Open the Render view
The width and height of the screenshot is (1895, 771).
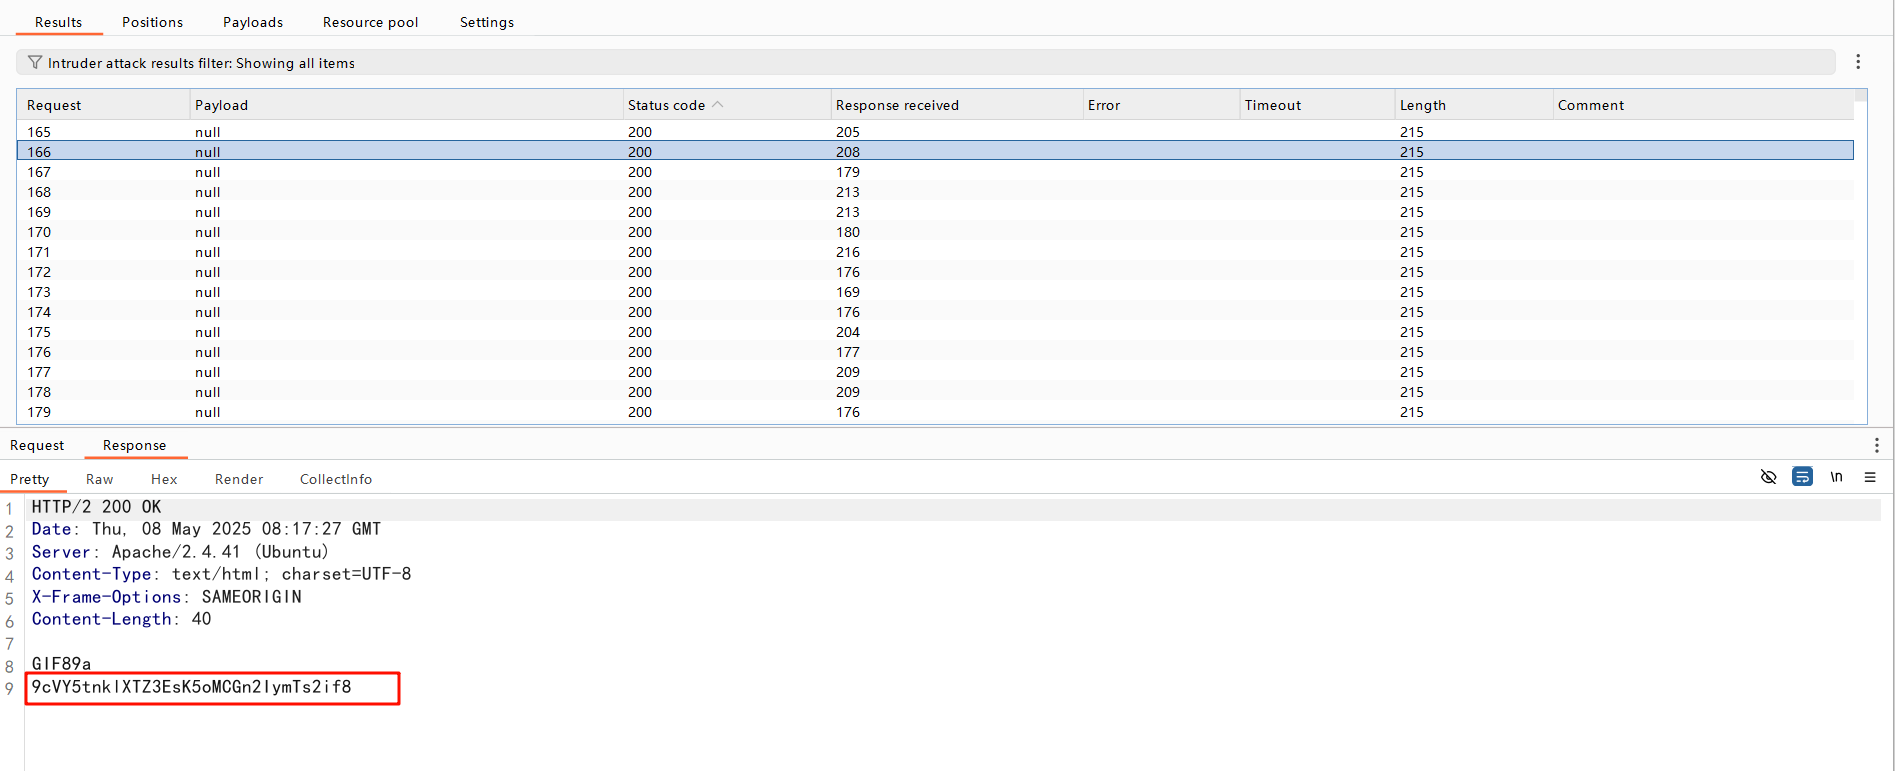239,479
